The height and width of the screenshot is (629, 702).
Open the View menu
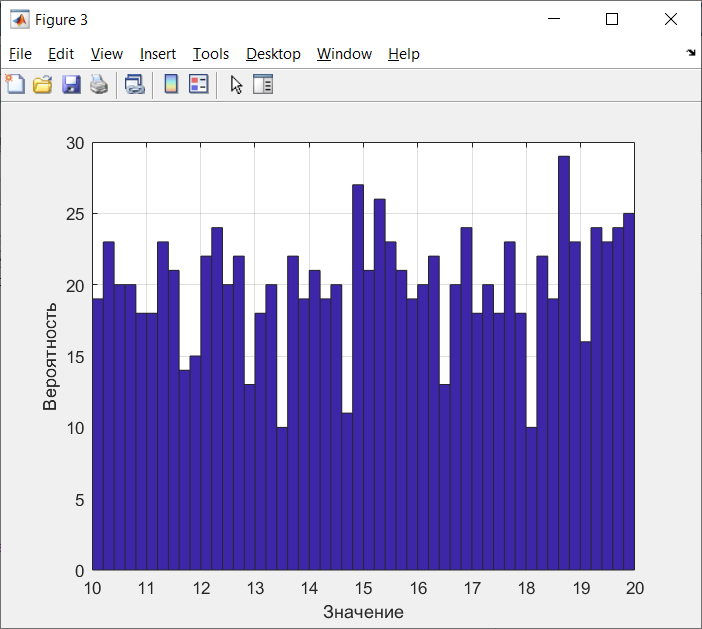[107, 54]
